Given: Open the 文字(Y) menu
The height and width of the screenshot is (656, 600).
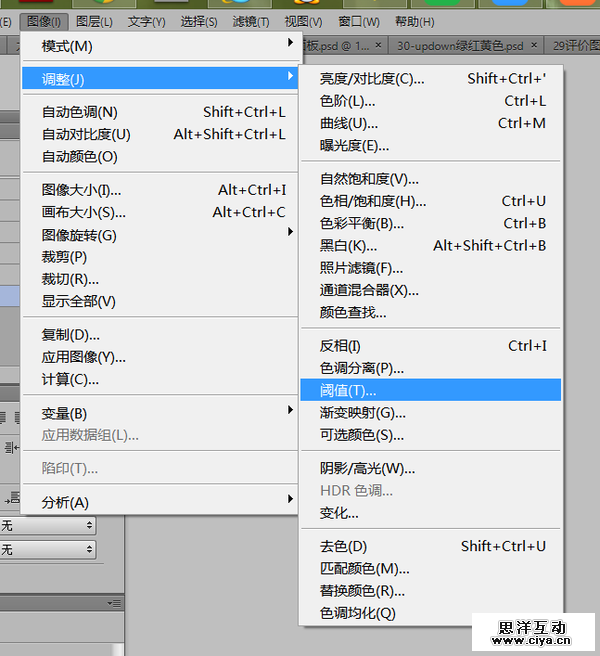Looking at the screenshot, I should (x=146, y=21).
